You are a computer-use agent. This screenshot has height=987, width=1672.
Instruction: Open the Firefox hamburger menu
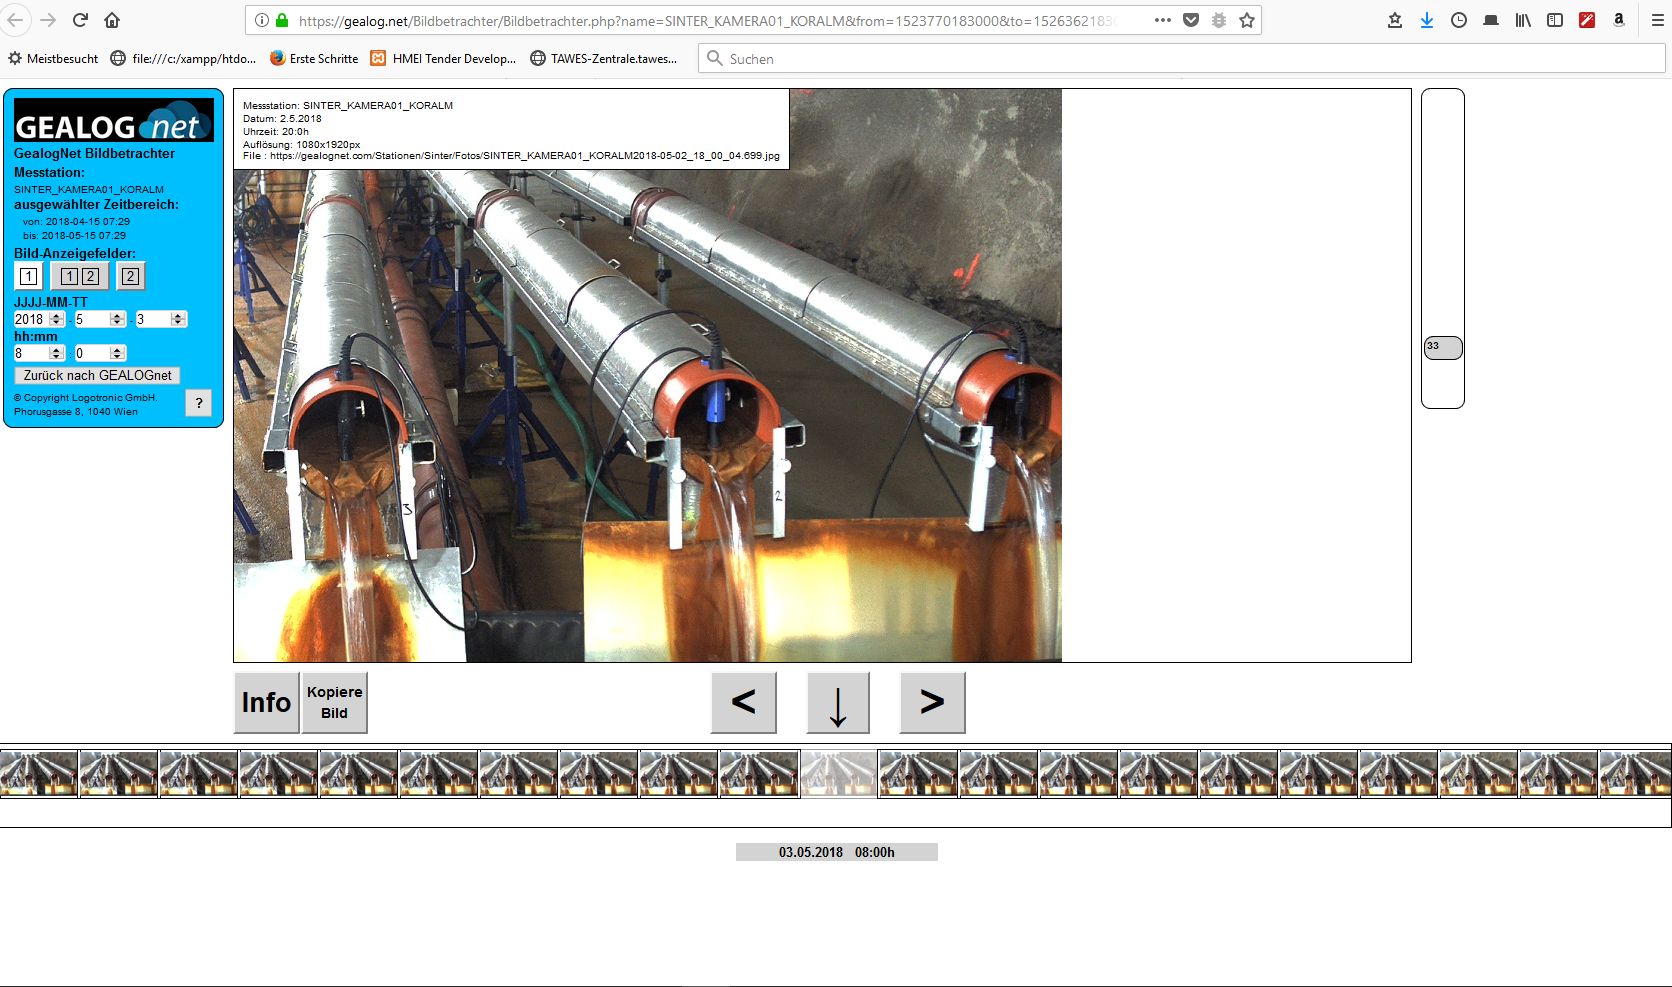click(x=1657, y=20)
